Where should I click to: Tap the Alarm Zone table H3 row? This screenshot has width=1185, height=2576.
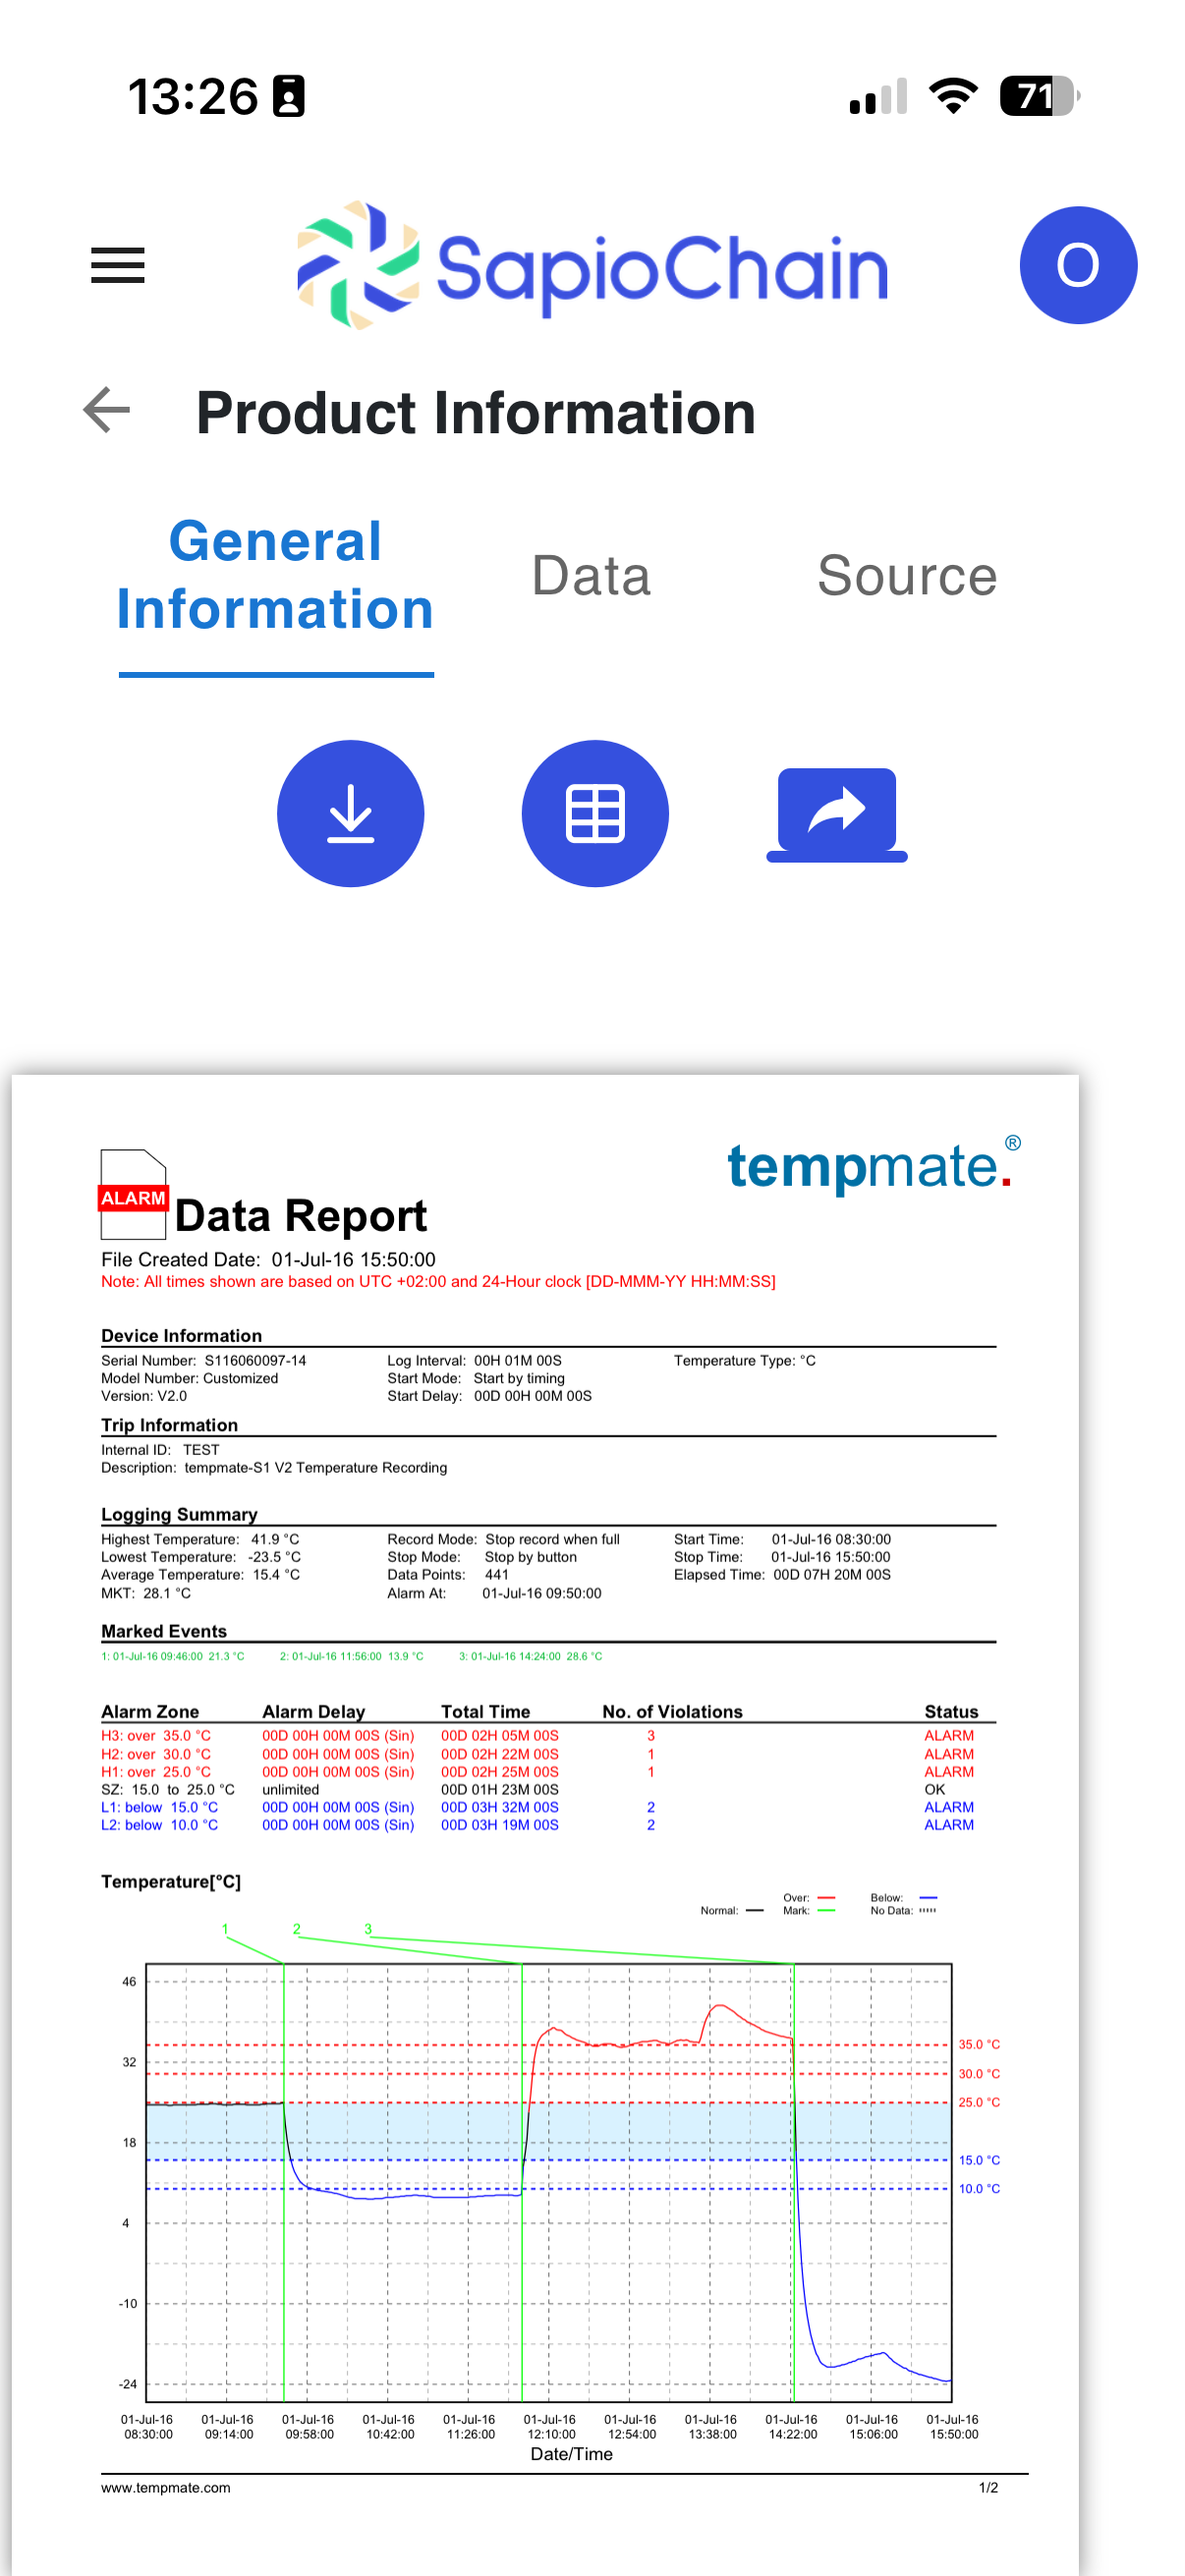click(x=540, y=1736)
